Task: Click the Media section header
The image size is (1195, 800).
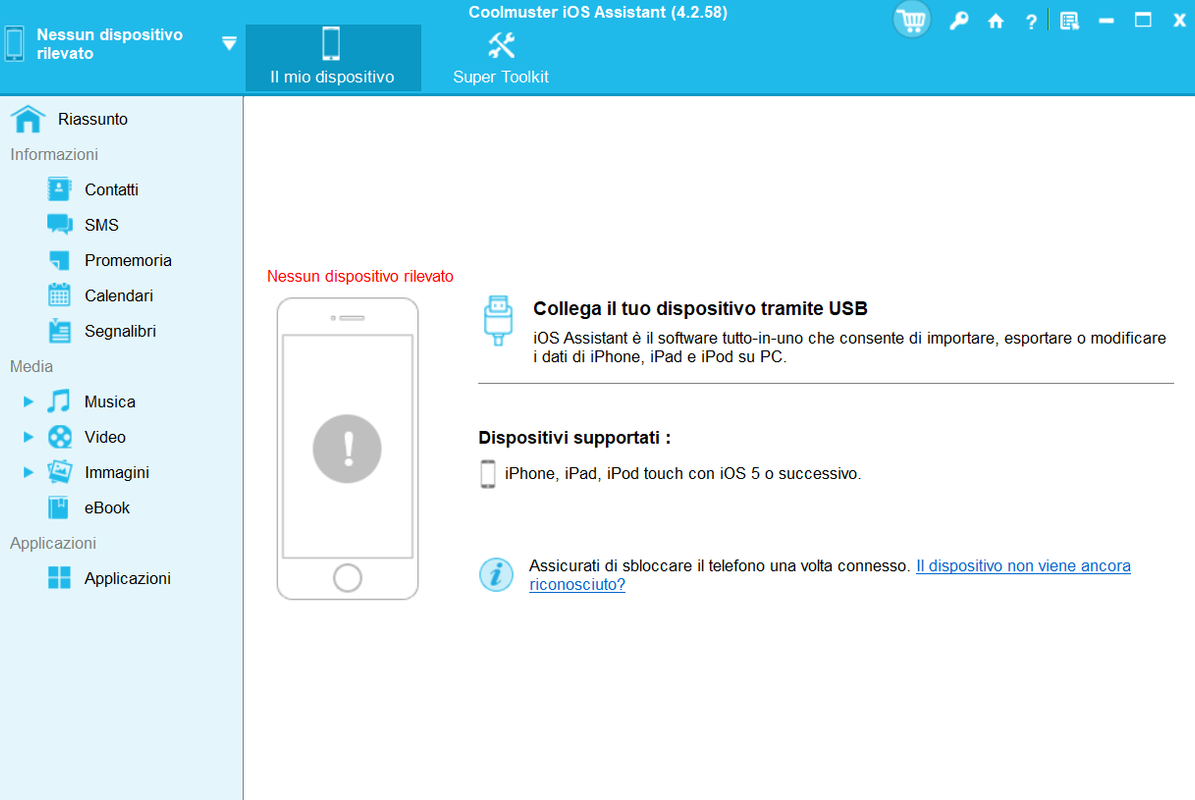Action: pyautogui.click(x=31, y=366)
